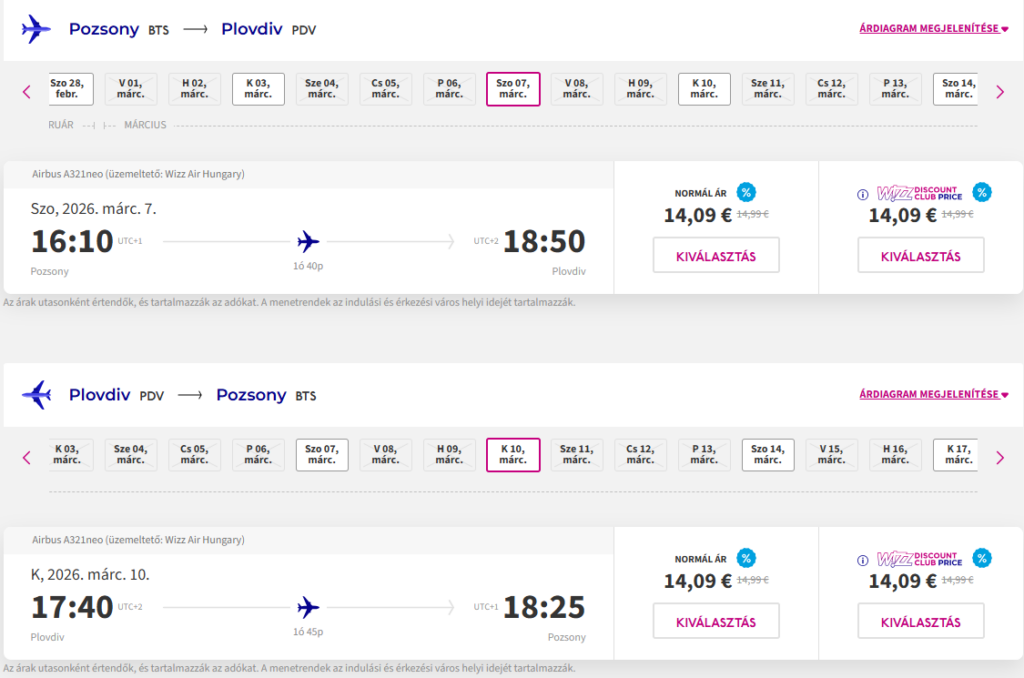
Task: Click the percent badge on outbound Normál ár
Action: (746, 192)
